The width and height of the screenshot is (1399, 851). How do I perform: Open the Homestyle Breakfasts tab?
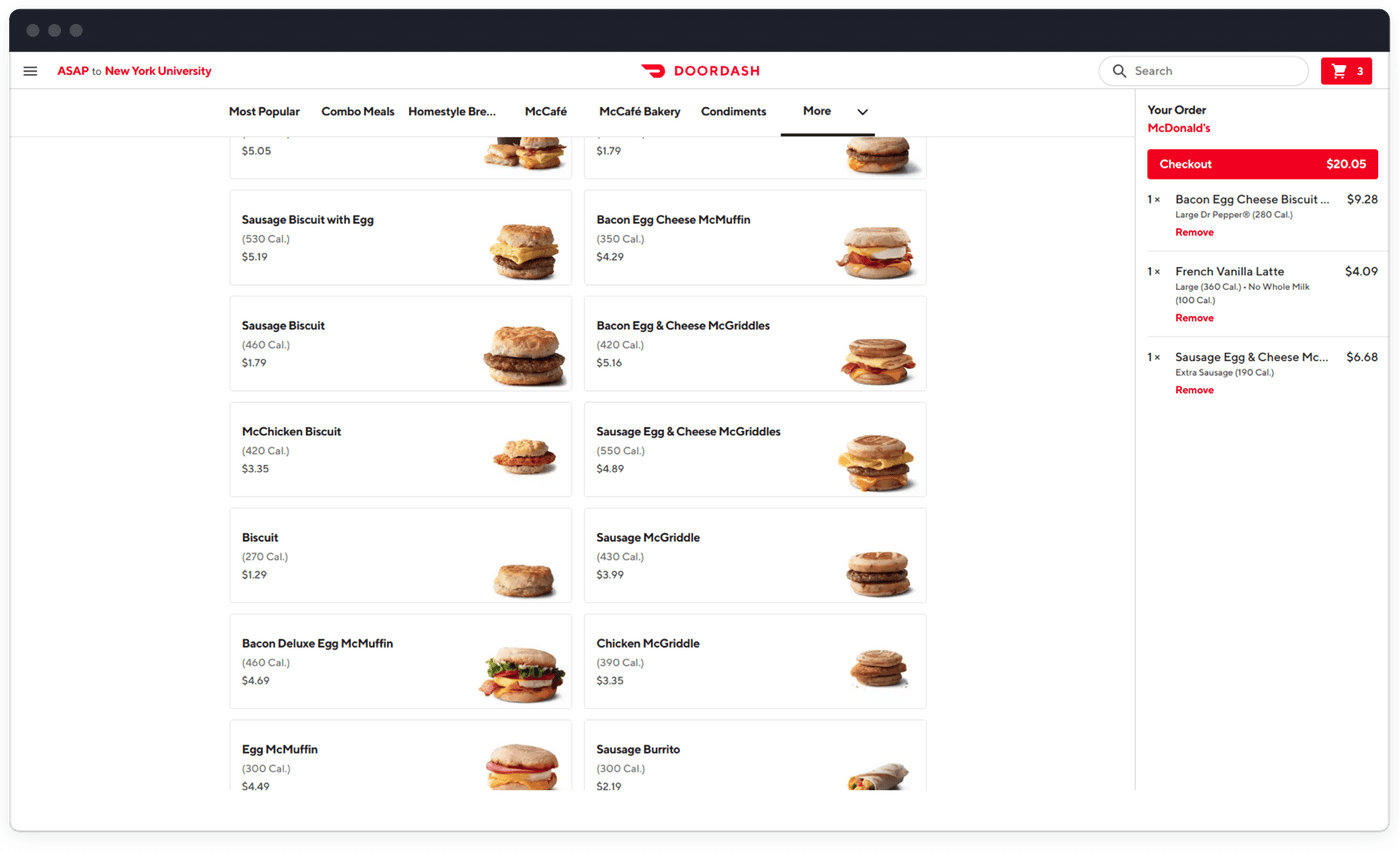click(x=453, y=112)
